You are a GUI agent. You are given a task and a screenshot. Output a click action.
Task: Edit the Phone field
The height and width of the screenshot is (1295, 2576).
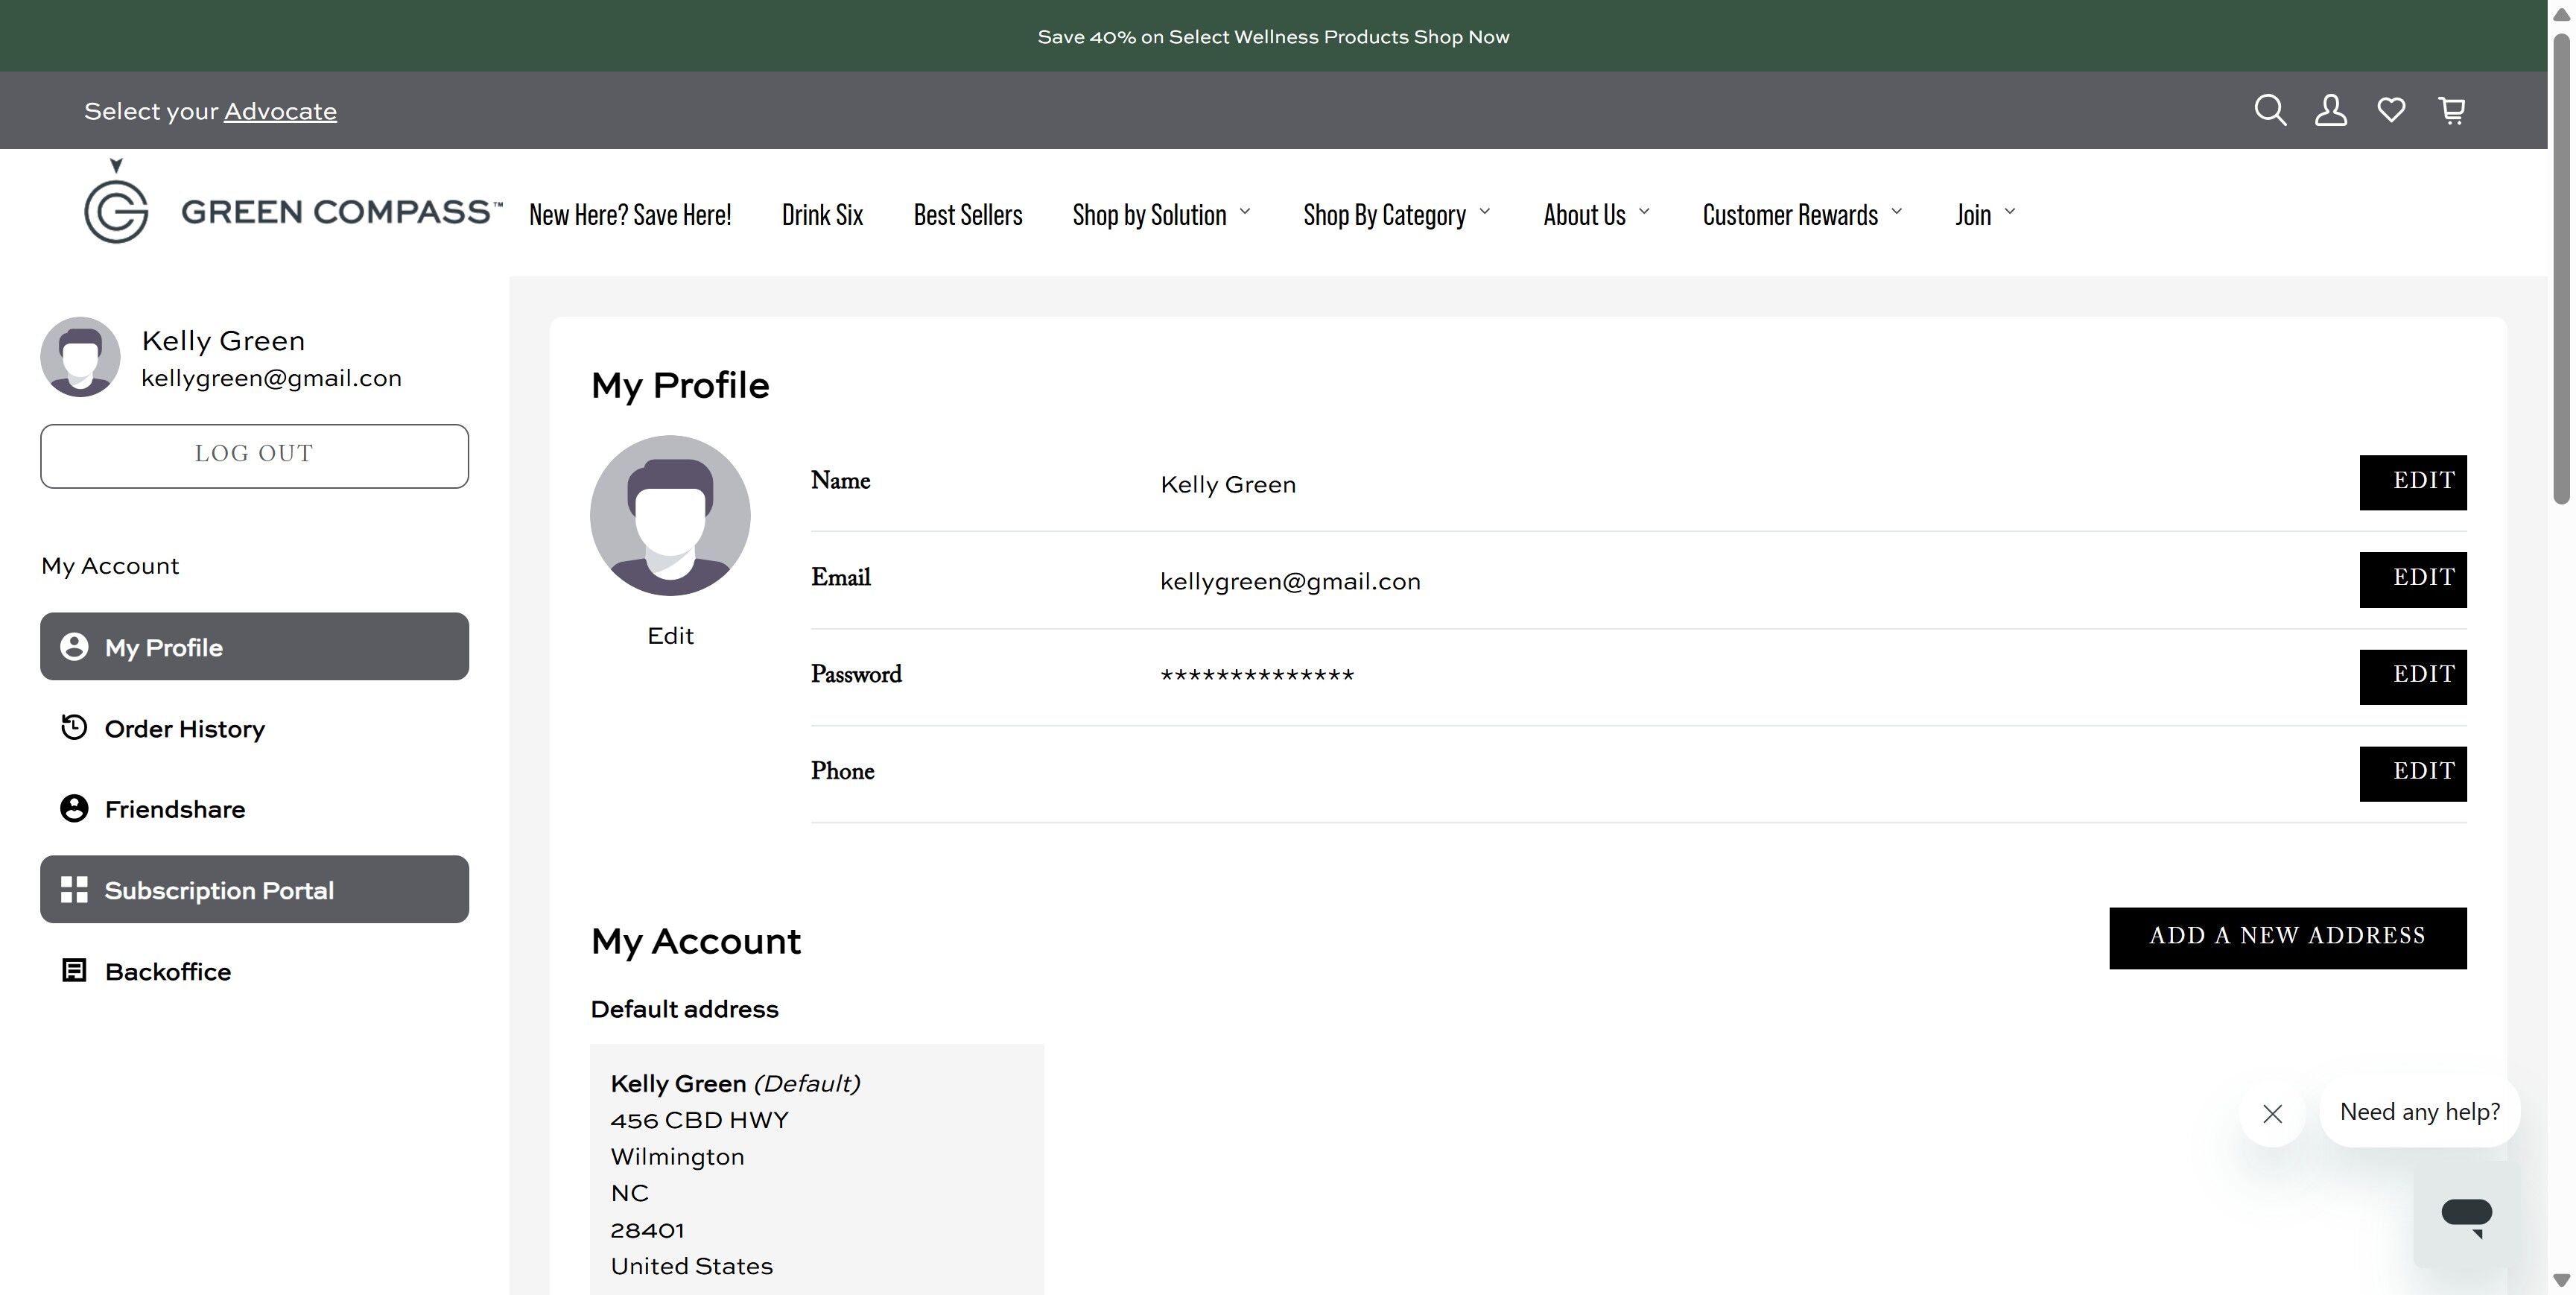(2413, 773)
